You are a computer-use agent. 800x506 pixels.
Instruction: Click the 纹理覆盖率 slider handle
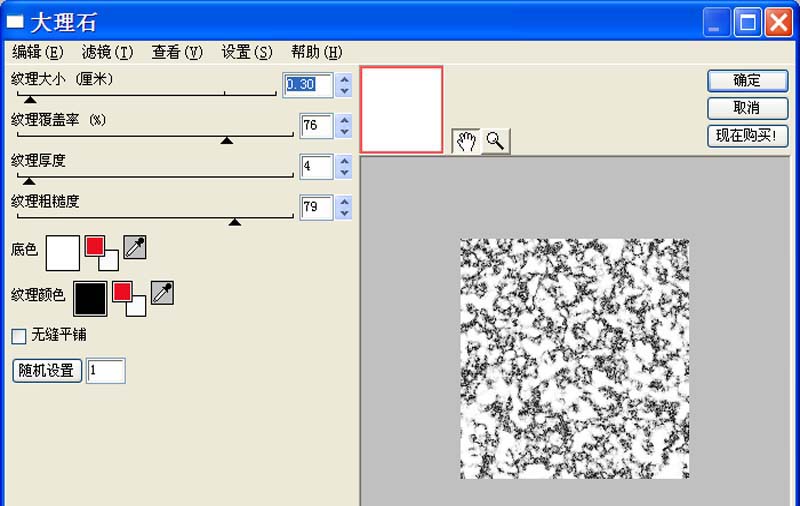[227, 141]
